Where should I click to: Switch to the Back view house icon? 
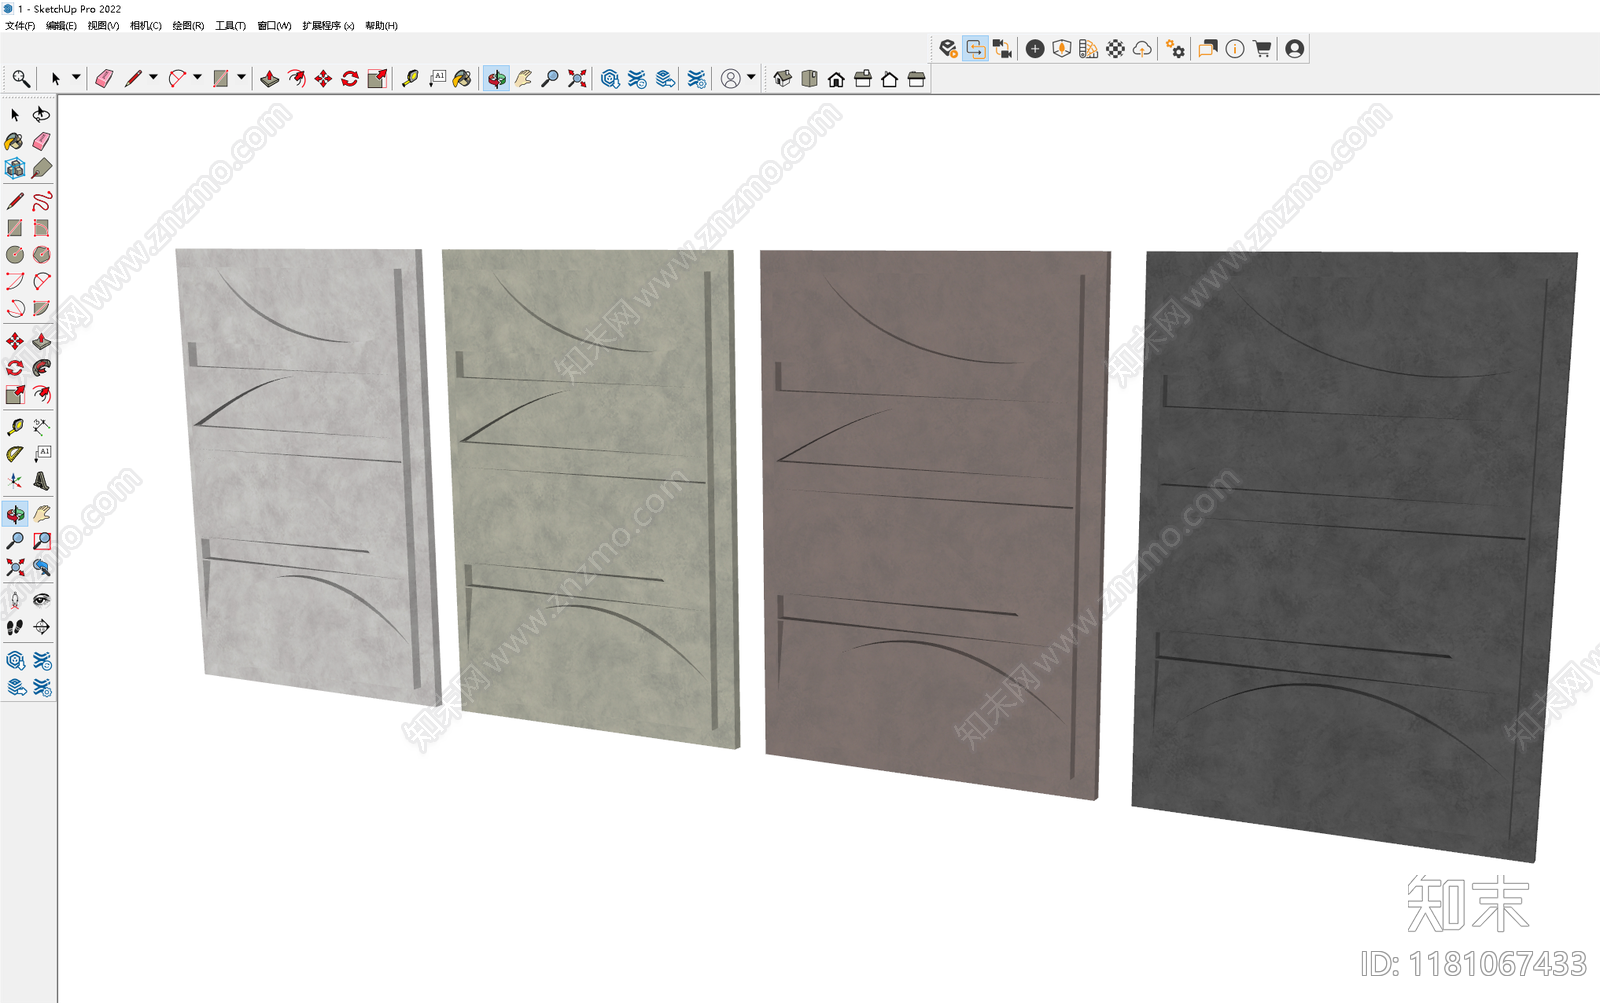[889, 78]
